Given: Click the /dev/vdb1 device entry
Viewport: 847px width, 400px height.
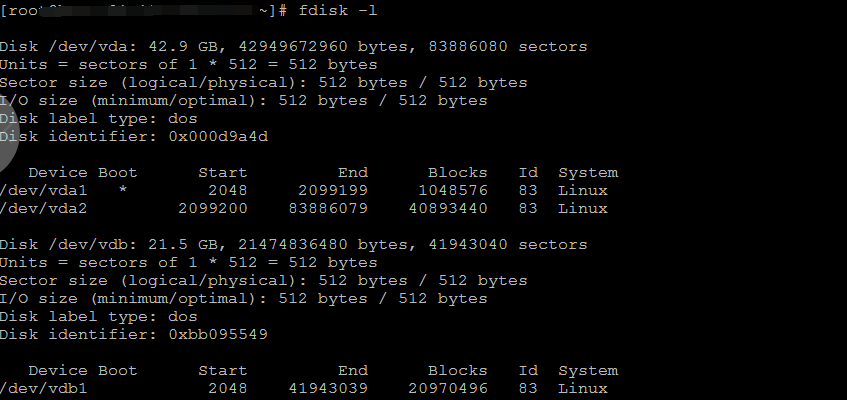Looking at the screenshot, I should pyautogui.click(x=39, y=388).
